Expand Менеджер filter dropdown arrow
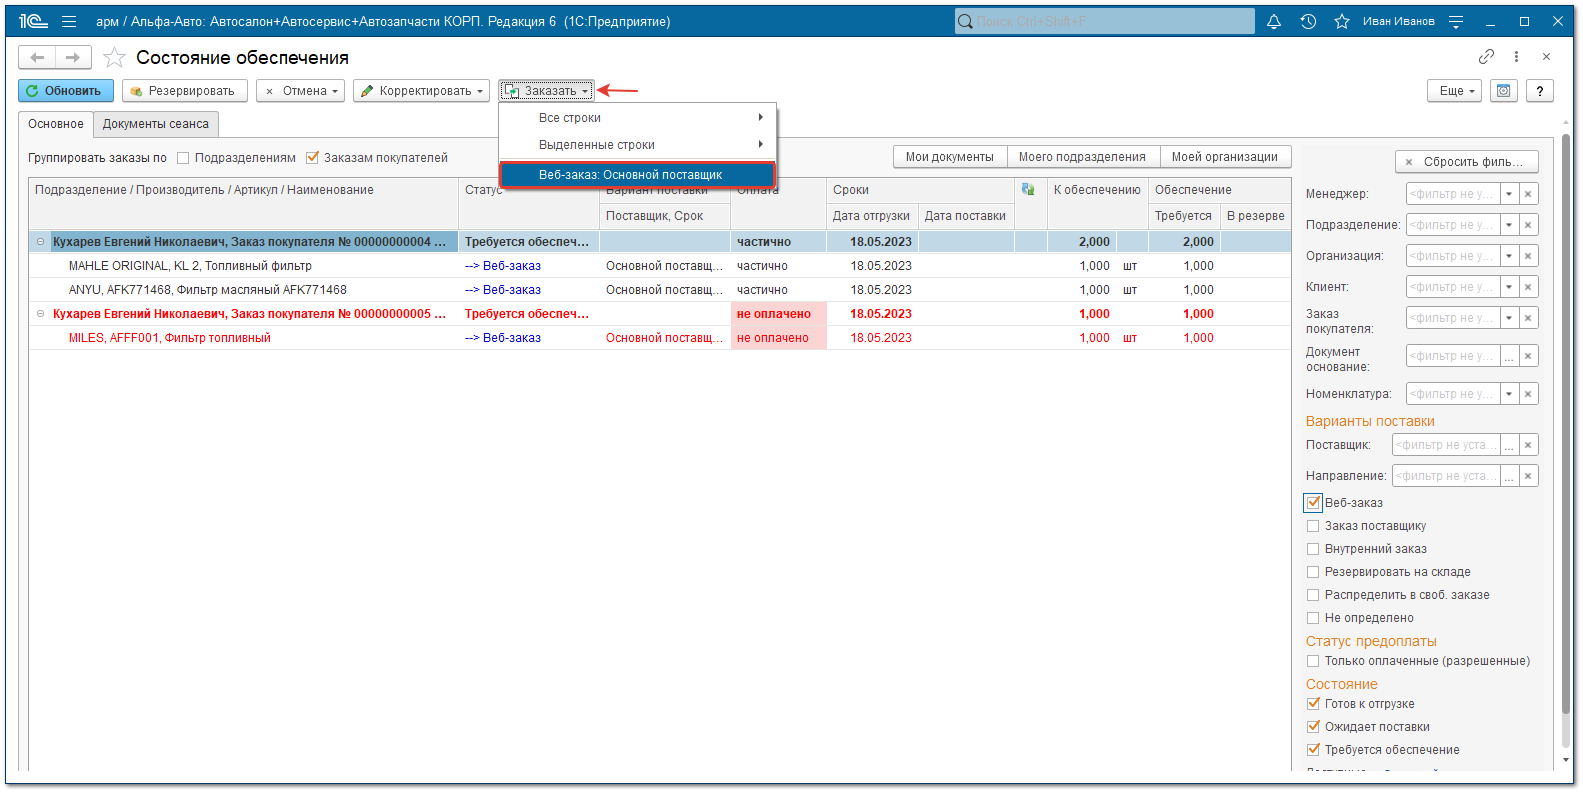The height and width of the screenshot is (793, 1583). (x=1509, y=194)
